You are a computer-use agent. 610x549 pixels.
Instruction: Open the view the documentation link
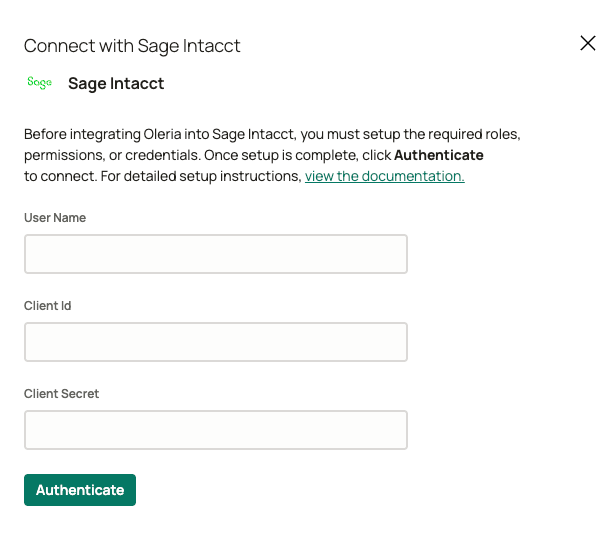coord(384,176)
